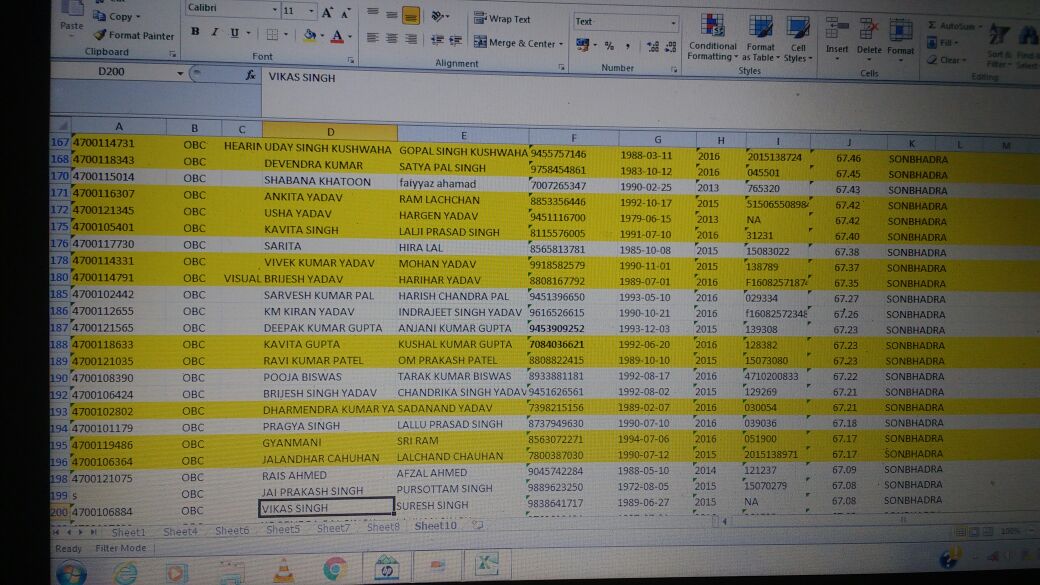
Task: Open the font size dropdown
Action: [311, 11]
